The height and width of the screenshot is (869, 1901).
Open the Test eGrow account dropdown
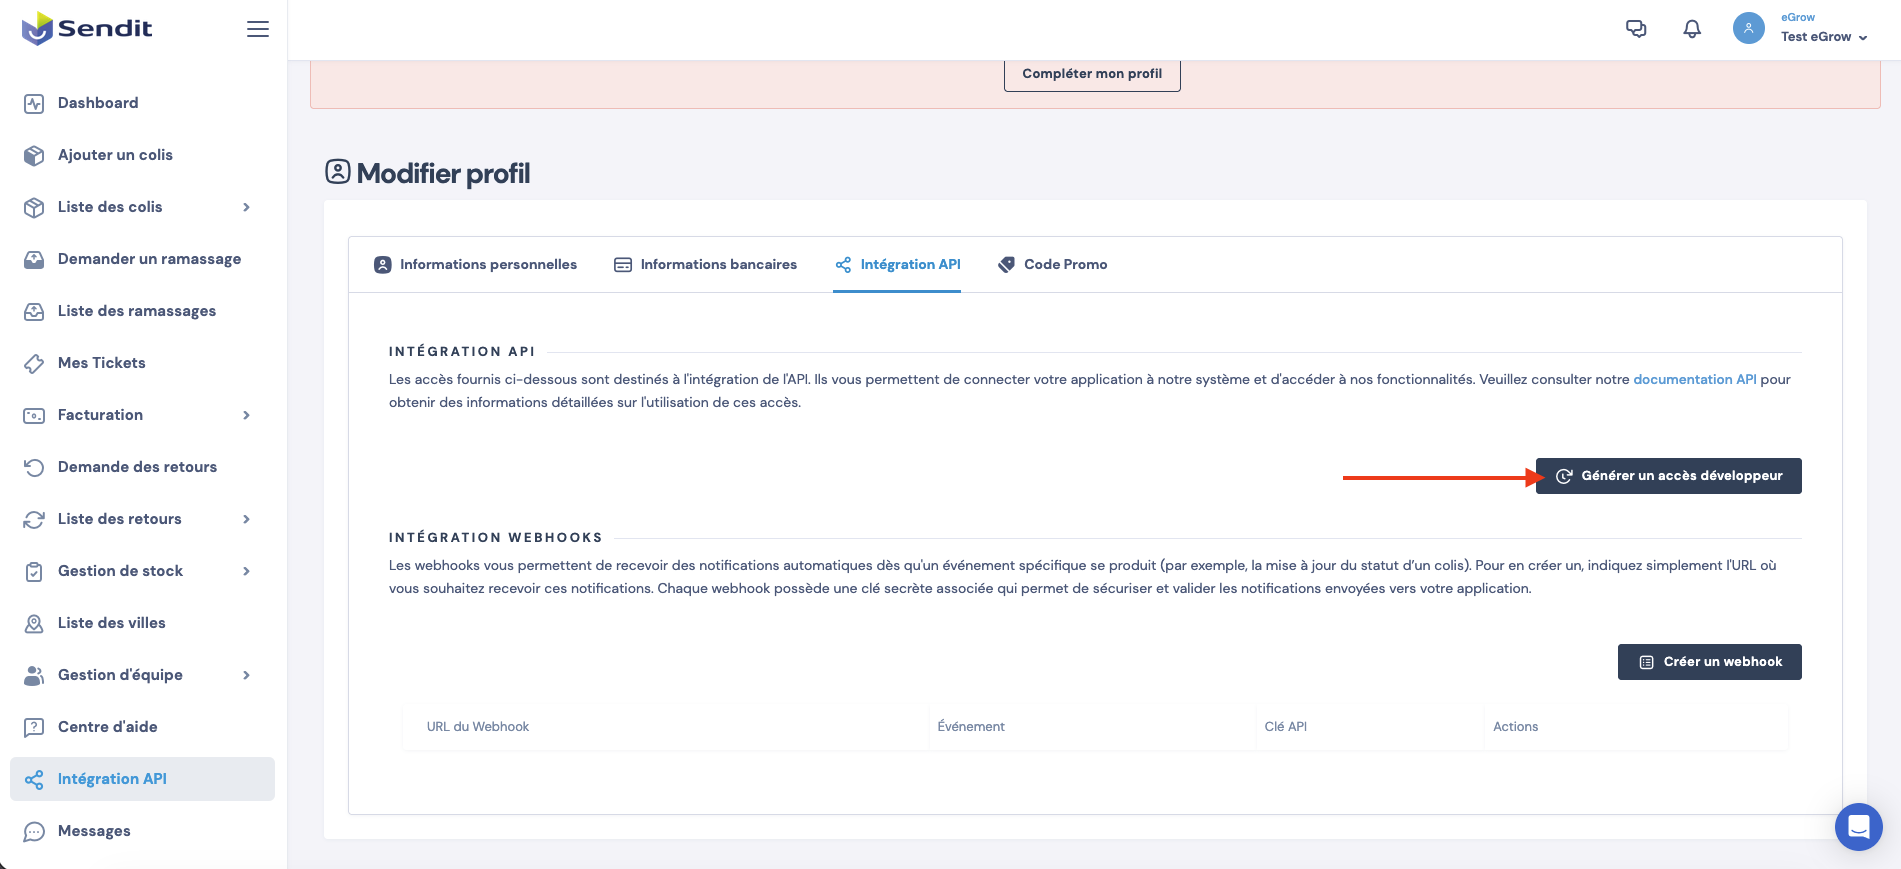coord(1824,37)
